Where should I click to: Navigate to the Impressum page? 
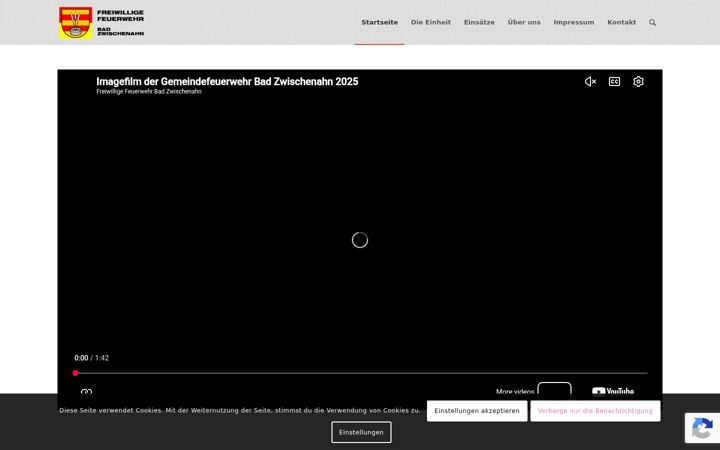(x=574, y=22)
